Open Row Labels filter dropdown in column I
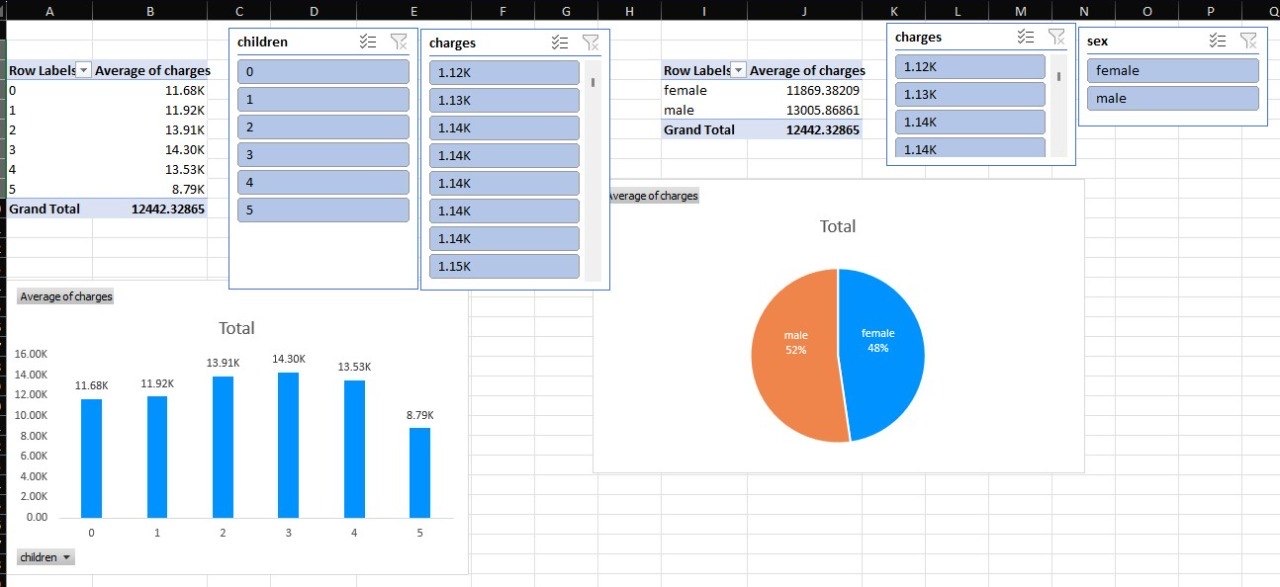Viewport: 1280px width, 587px height. pyautogui.click(x=738, y=70)
